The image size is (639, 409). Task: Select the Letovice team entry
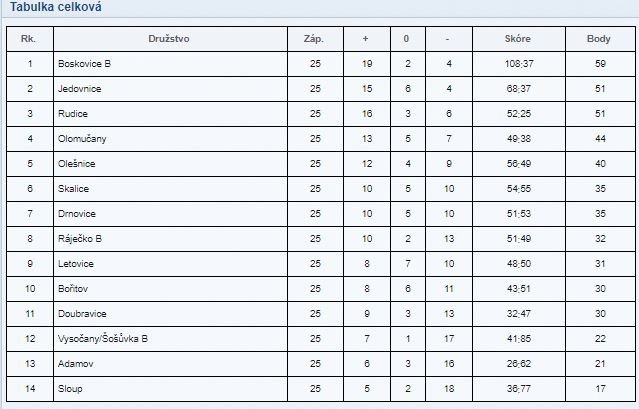click(x=76, y=264)
